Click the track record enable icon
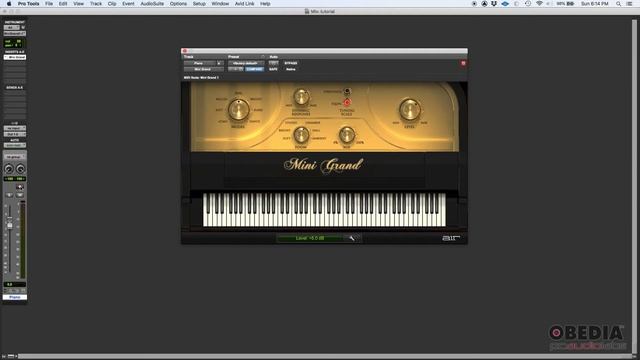 (x=20, y=187)
